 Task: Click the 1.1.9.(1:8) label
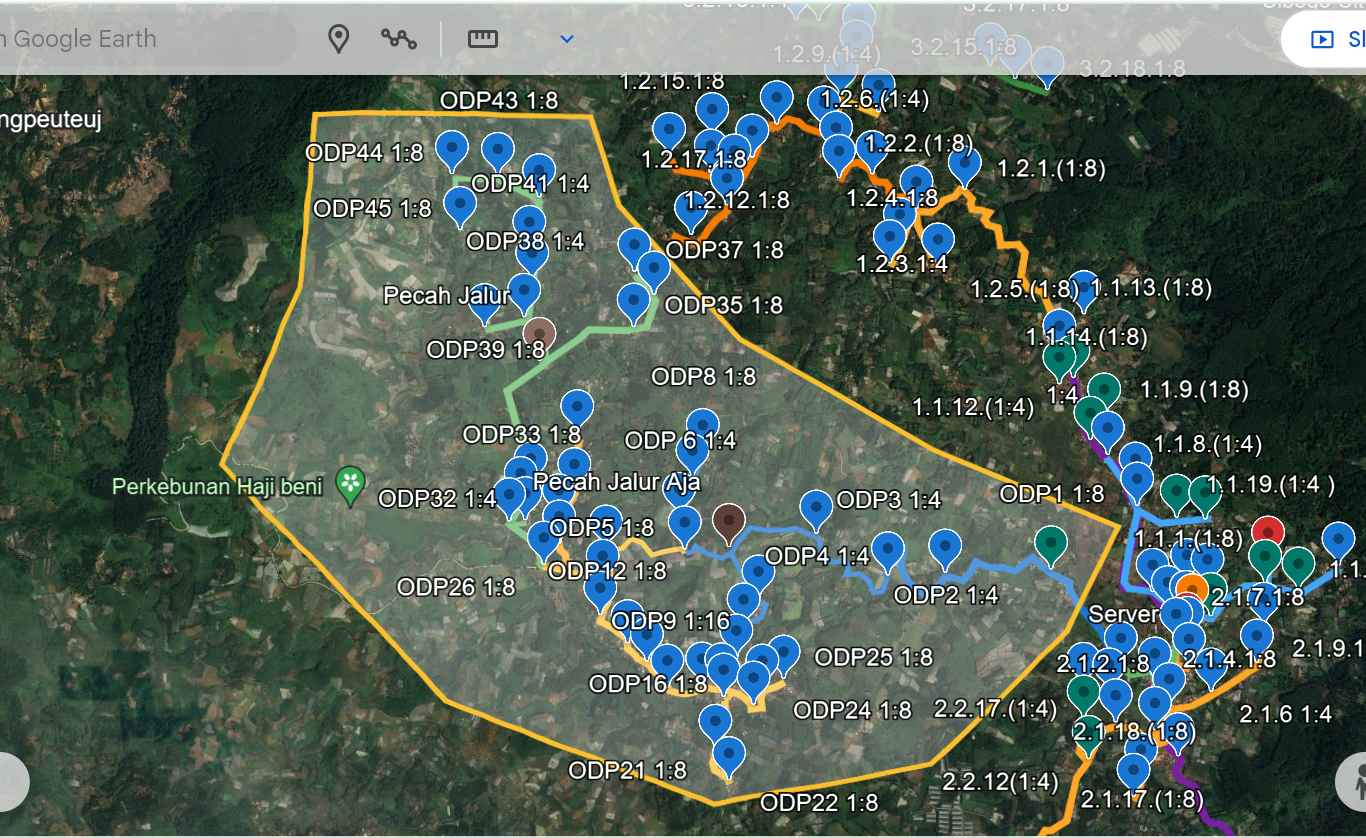coord(1194,389)
